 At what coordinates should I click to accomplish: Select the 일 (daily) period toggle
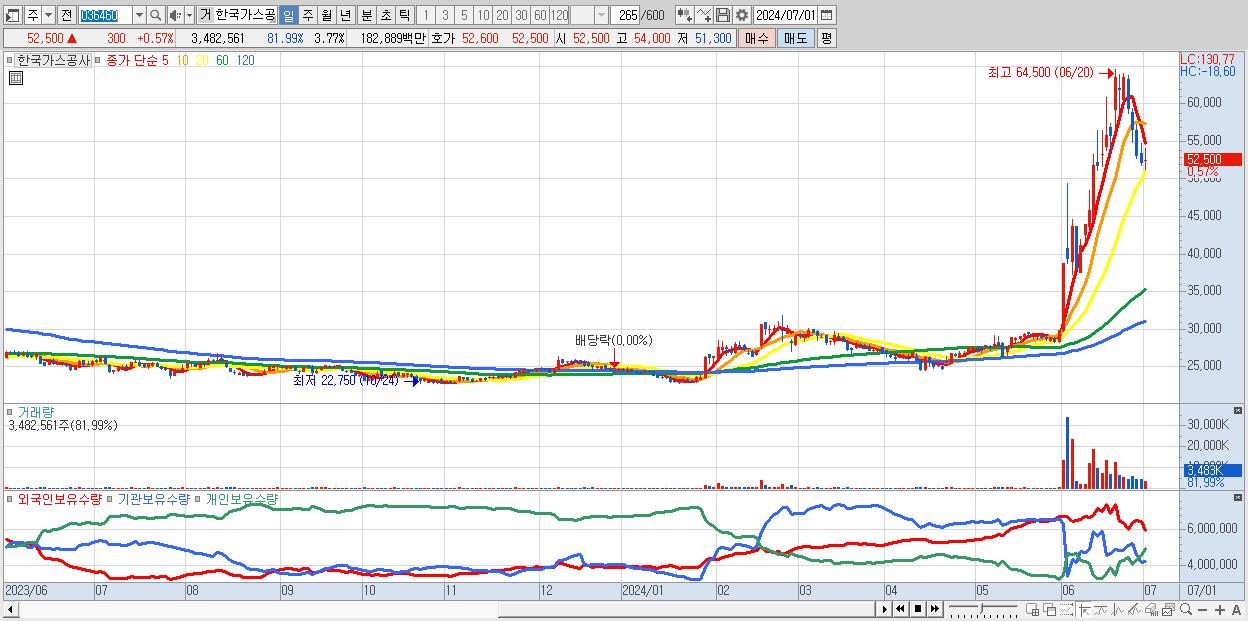(x=288, y=15)
